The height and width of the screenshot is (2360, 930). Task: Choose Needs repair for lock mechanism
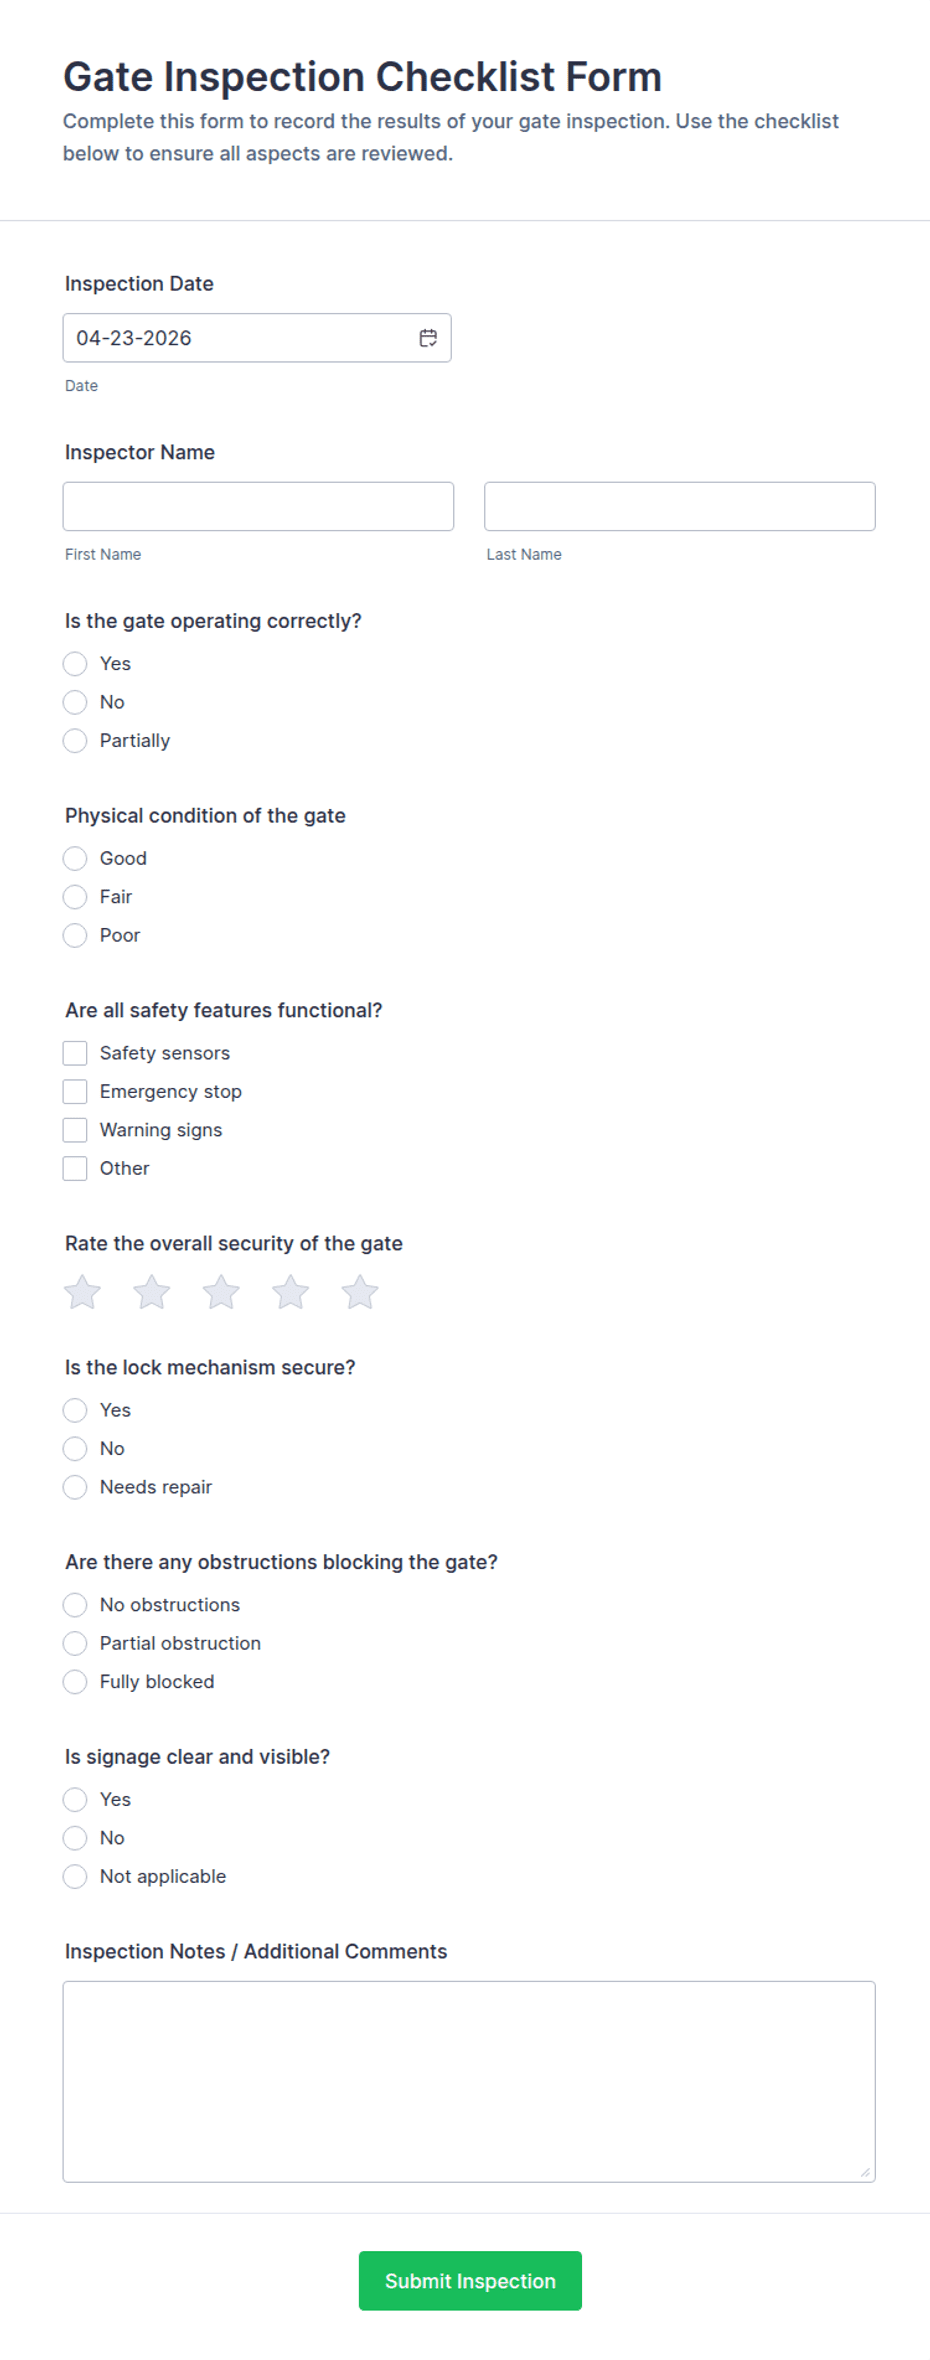75,1487
